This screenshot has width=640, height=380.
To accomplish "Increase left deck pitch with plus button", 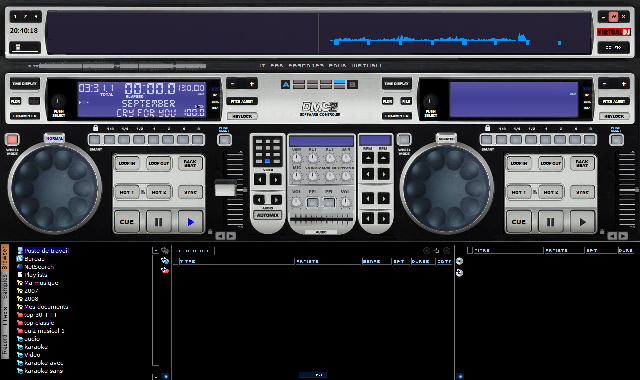I will 252,84.
